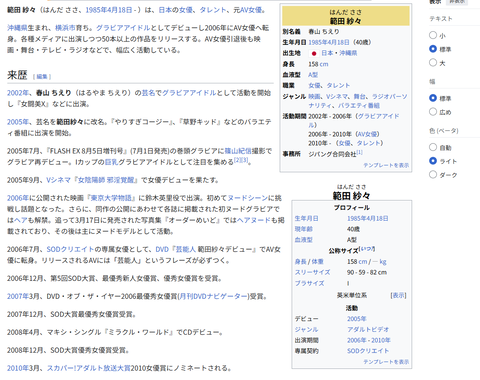The width and height of the screenshot is (480, 380).
Task: Open the 沖縄県 link in the 出生地 row
Action: pos(348,53)
